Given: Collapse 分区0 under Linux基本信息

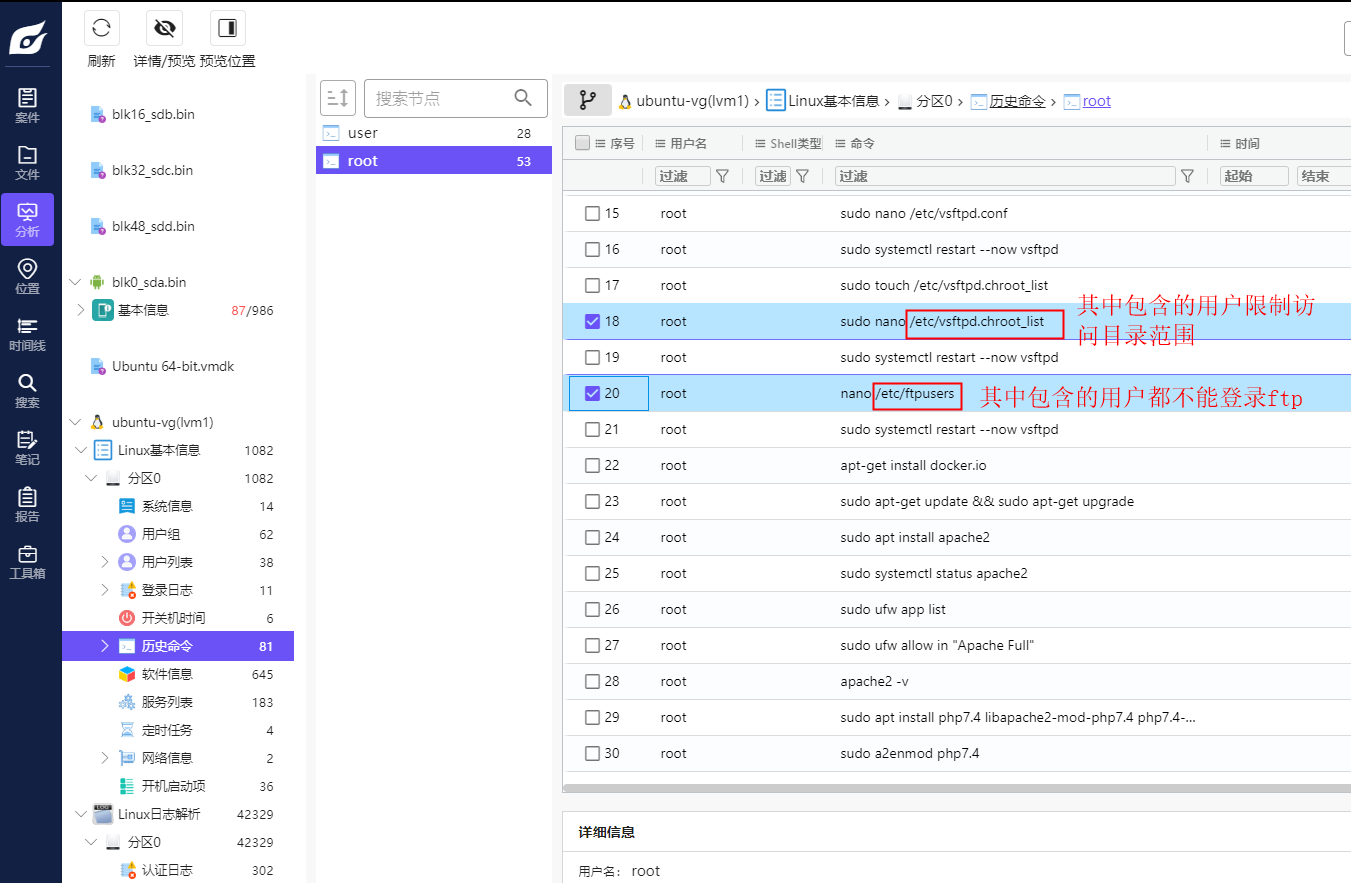Looking at the screenshot, I should pyautogui.click(x=91, y=478).
